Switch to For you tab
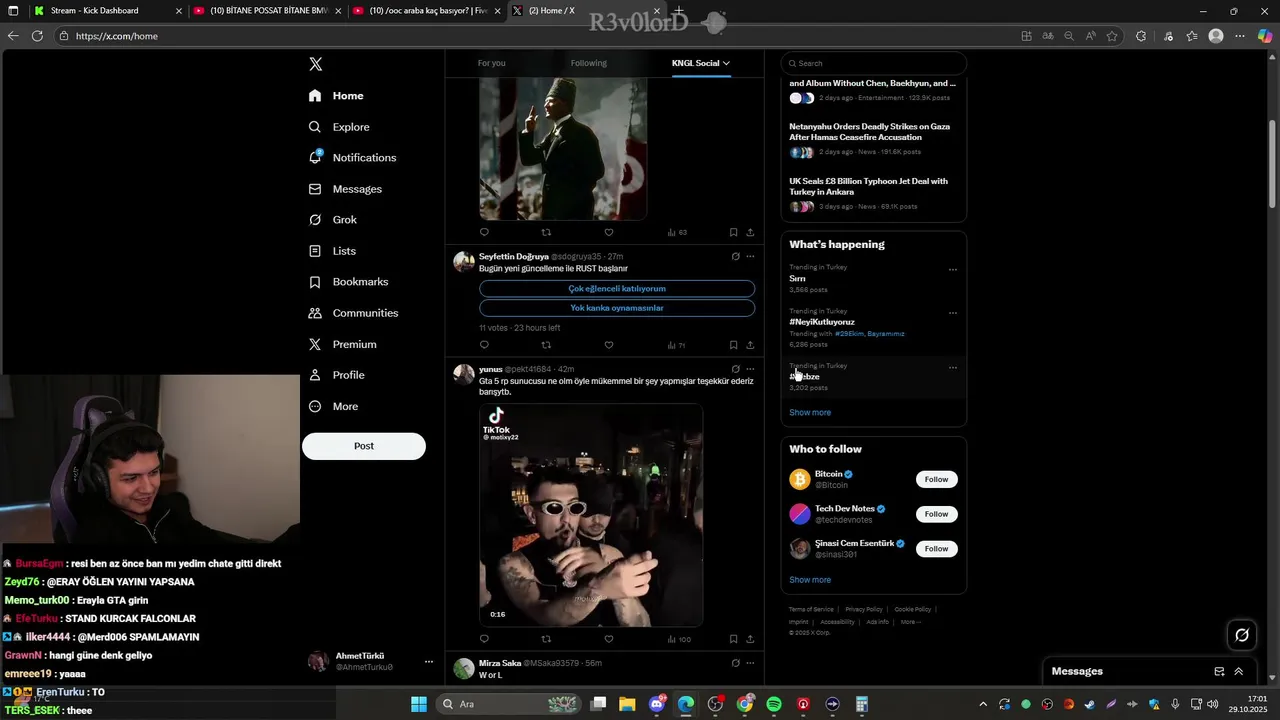The height and width of the screenshot is (720, 1280). click(491, 63)
